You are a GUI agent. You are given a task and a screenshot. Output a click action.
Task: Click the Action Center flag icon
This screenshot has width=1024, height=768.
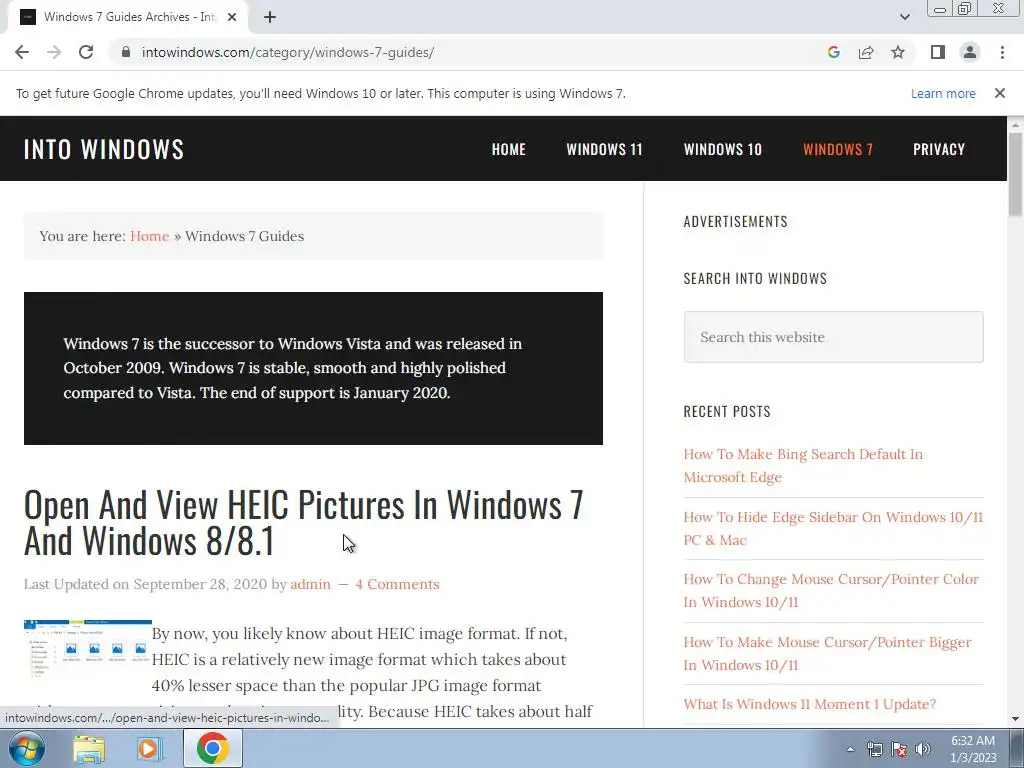[x=899, y=749]
